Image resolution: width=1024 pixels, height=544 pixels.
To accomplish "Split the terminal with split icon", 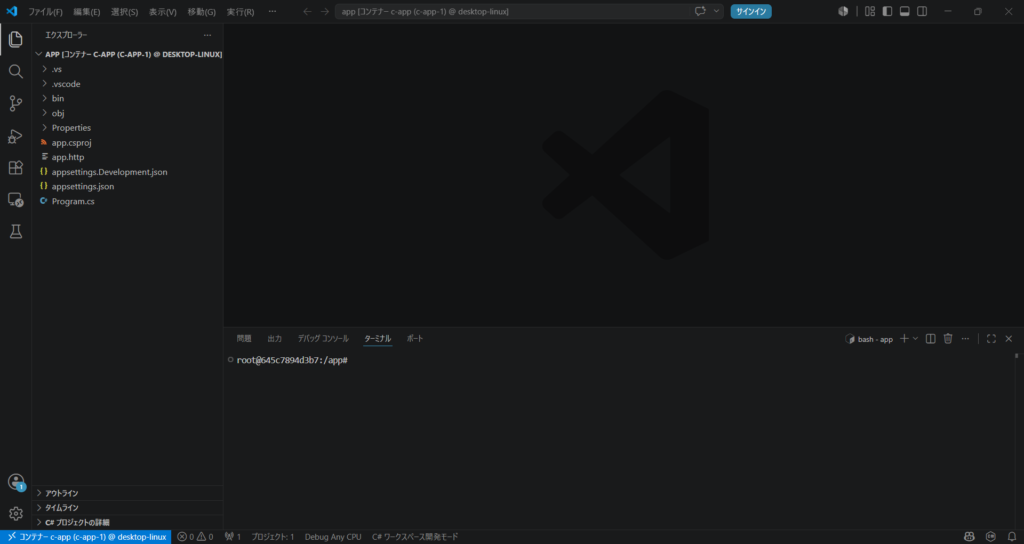I will (x=931, y=338).
